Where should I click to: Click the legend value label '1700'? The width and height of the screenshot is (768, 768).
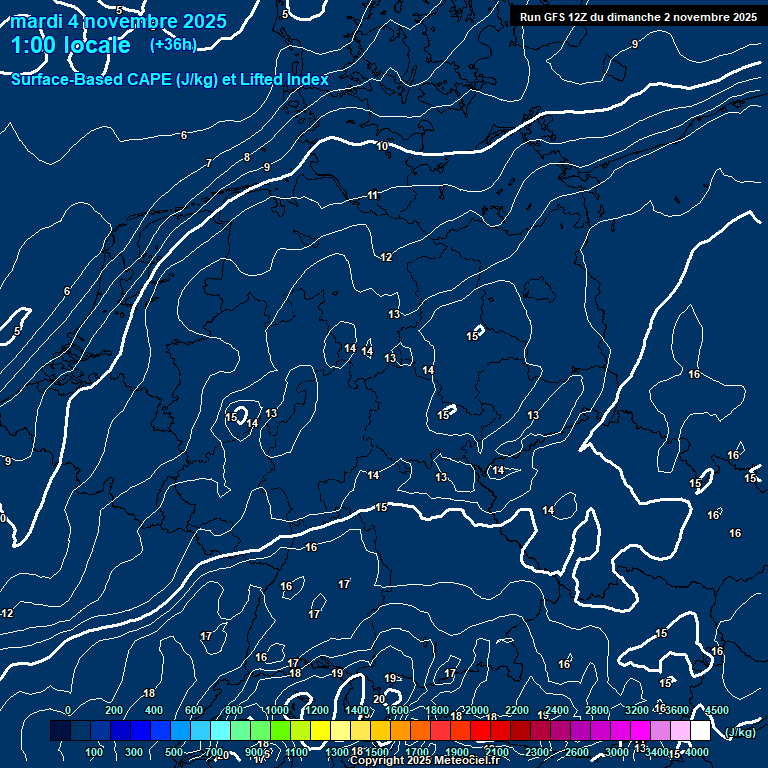click(417, 752)
